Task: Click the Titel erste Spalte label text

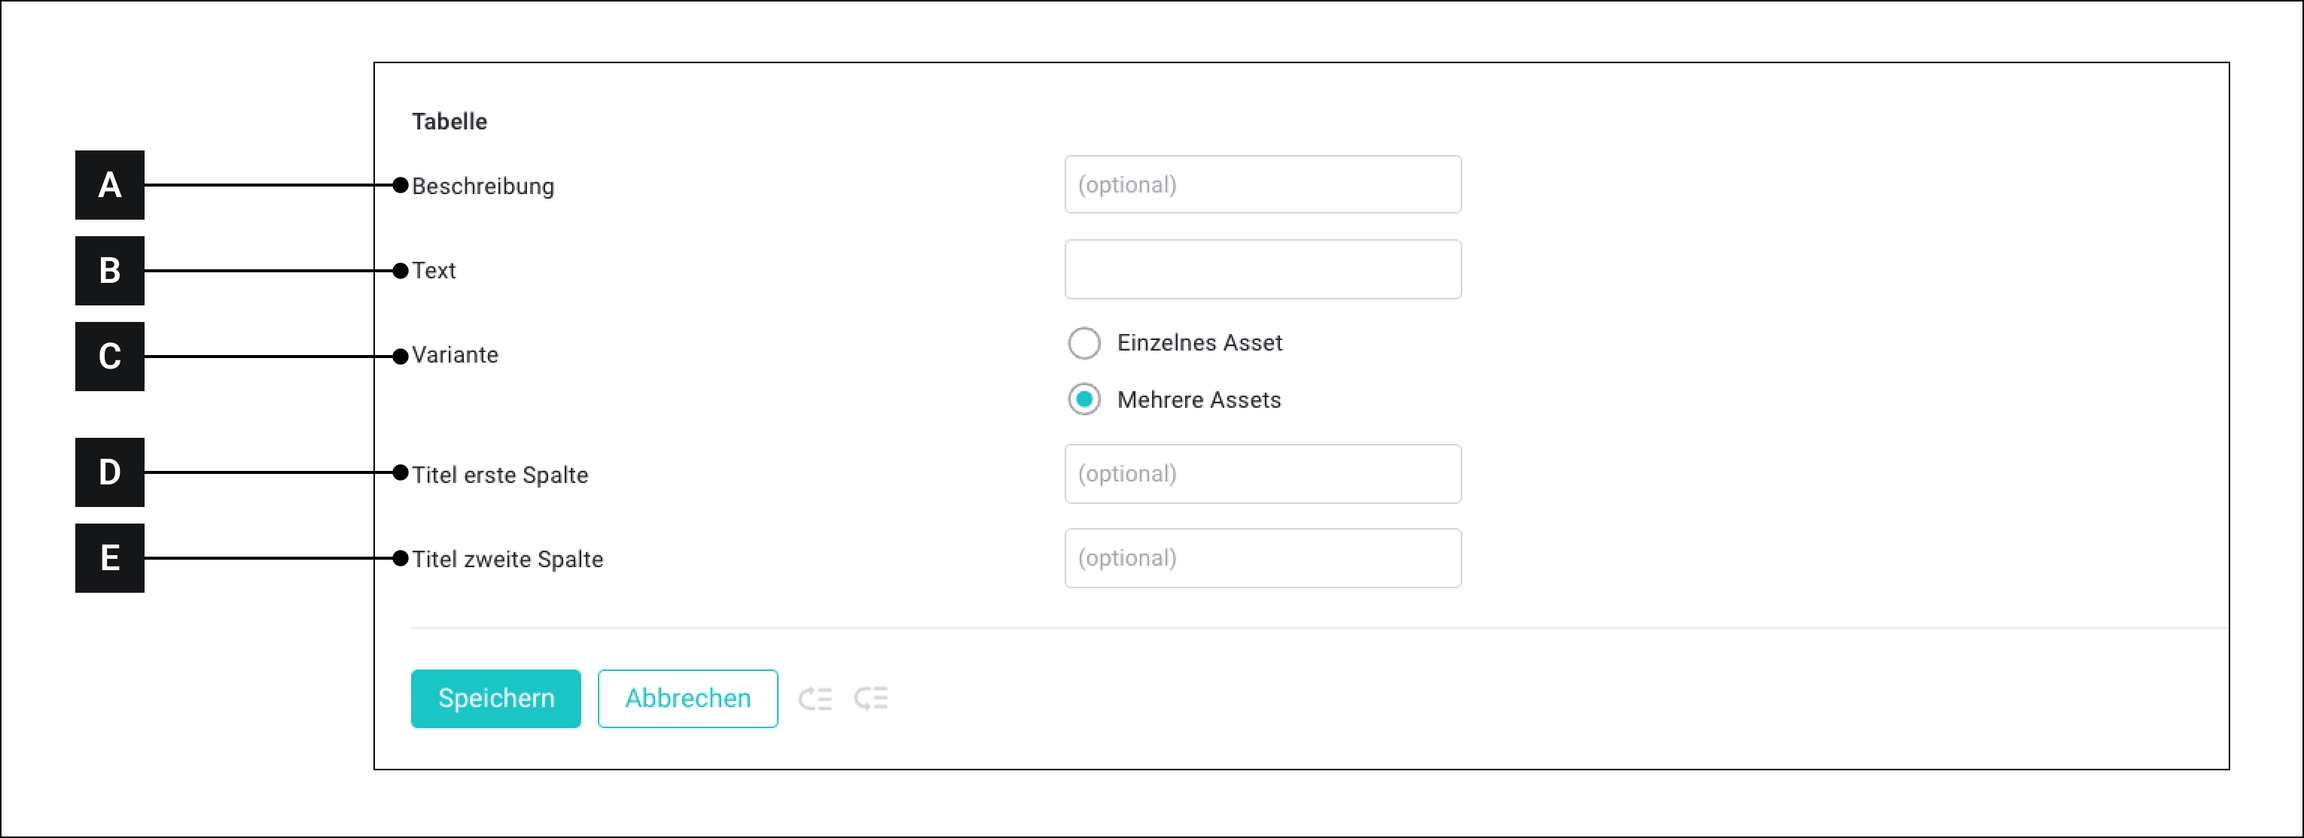Action: click(x=500, y=475)
